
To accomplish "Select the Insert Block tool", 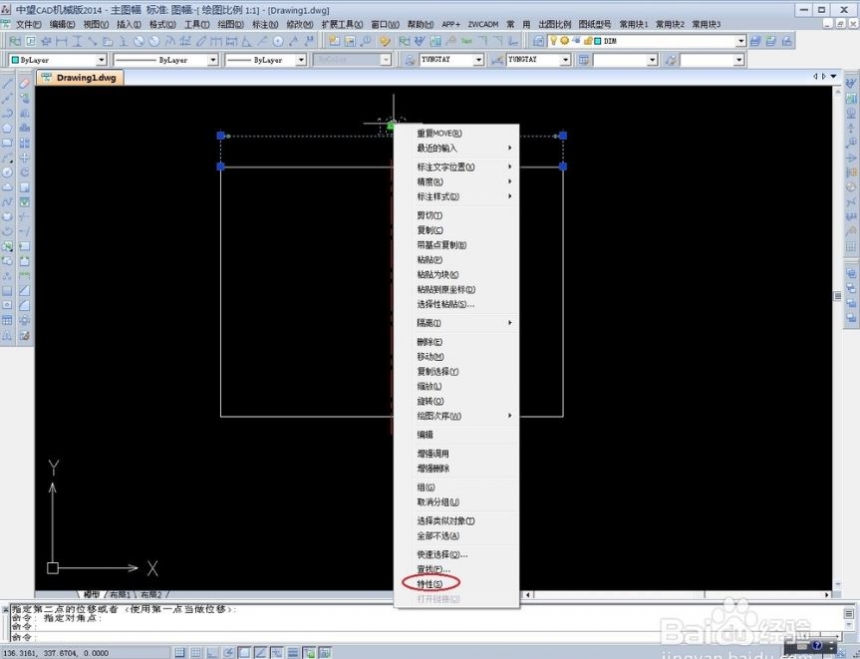I will [x=7, y=246].
